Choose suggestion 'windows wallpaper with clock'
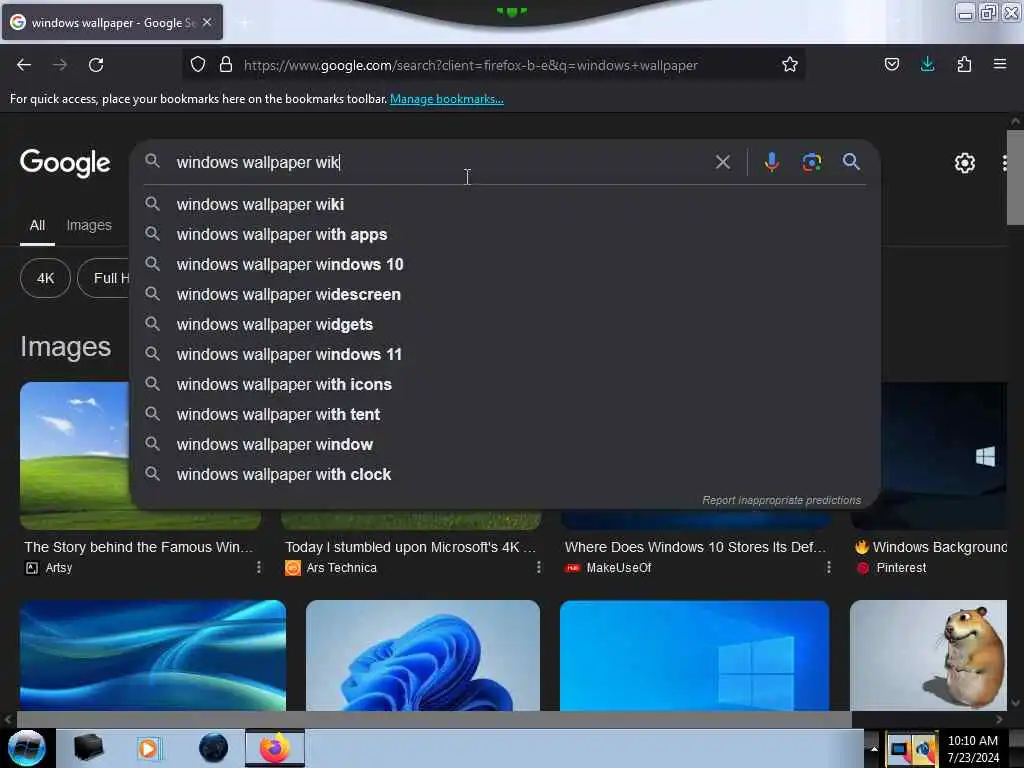This screenshot has height=768, width=1024. pos(505,475)
